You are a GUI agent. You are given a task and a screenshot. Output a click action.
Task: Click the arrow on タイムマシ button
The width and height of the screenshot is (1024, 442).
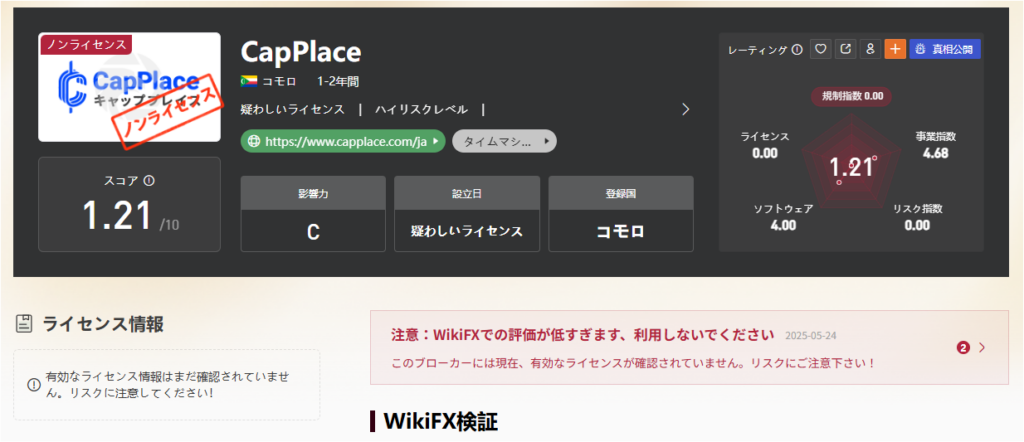(547, 141)
